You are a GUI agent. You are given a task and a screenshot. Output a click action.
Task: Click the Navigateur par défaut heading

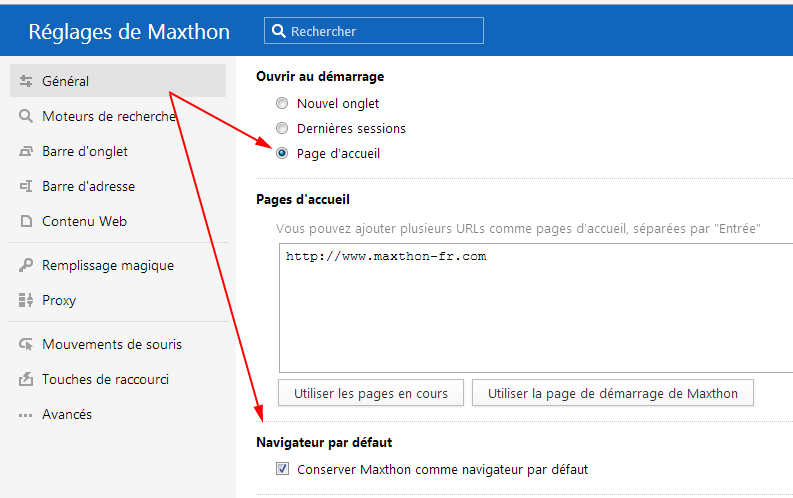pyautogui.click(x=324, y=442)
